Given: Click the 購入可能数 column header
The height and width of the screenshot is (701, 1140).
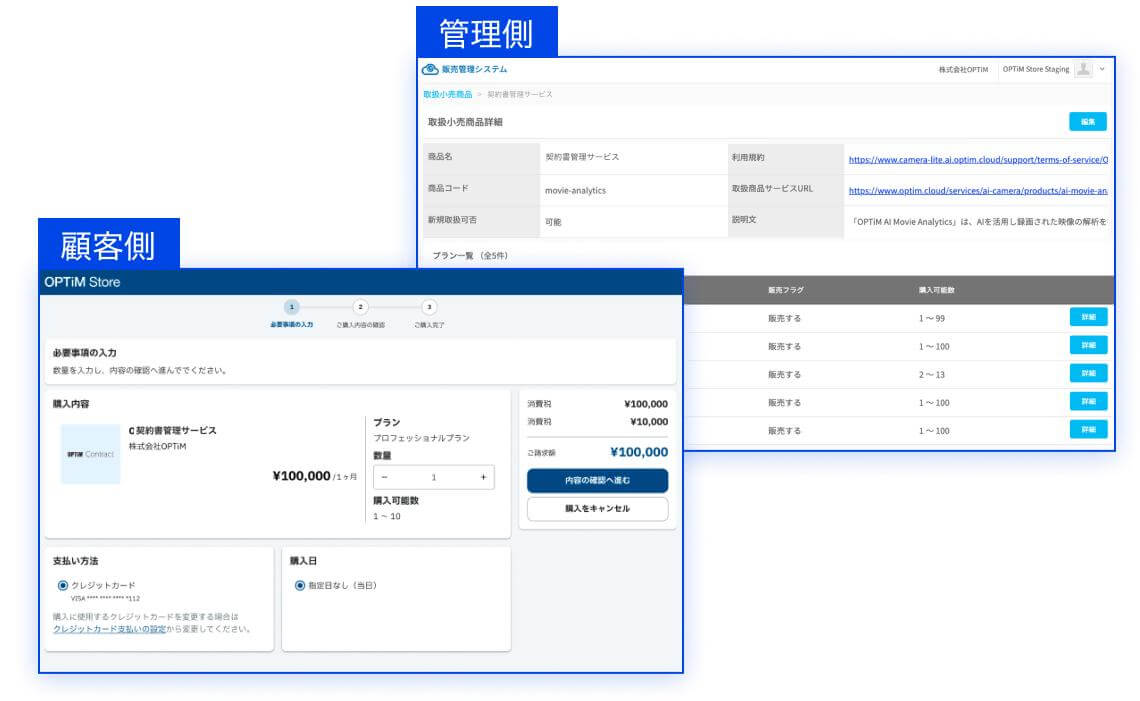Looking at the screenshot, I should (x=936, y=290).
